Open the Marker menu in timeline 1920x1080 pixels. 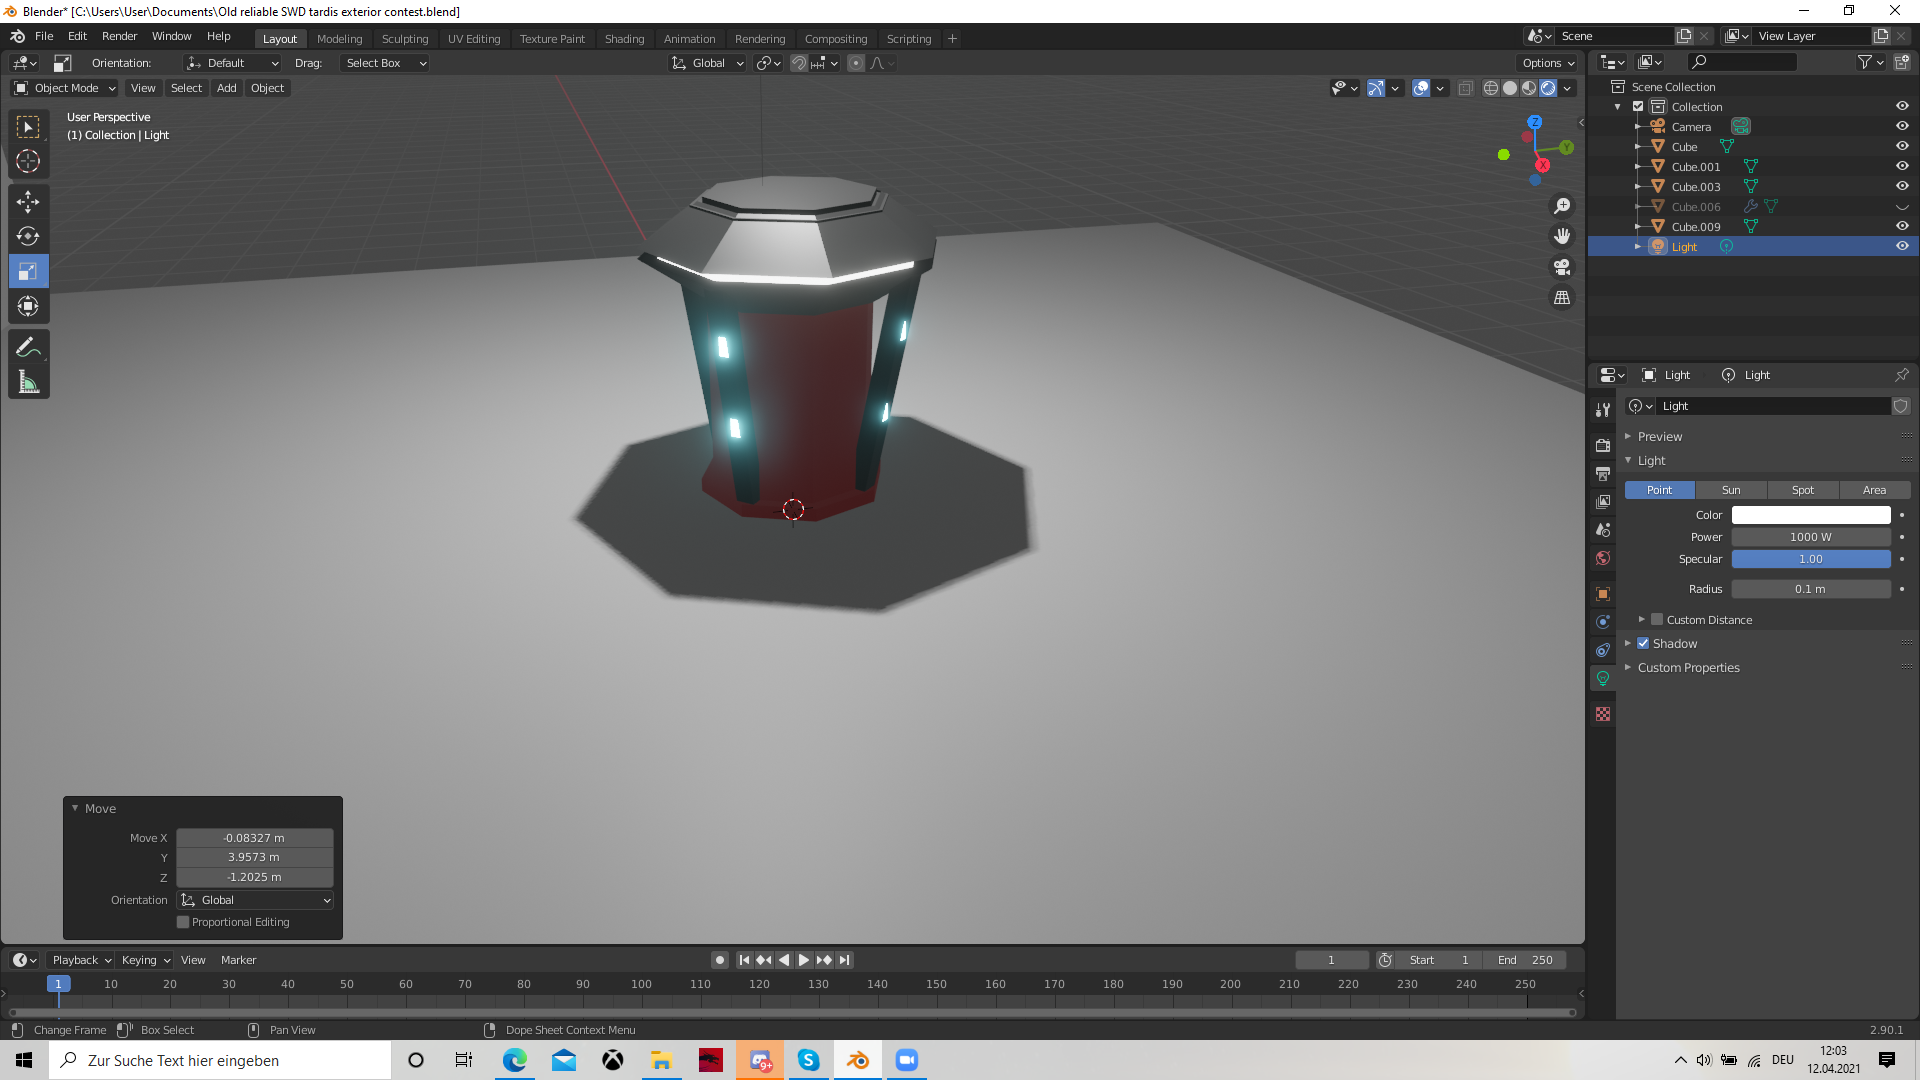tap(238, 960)
